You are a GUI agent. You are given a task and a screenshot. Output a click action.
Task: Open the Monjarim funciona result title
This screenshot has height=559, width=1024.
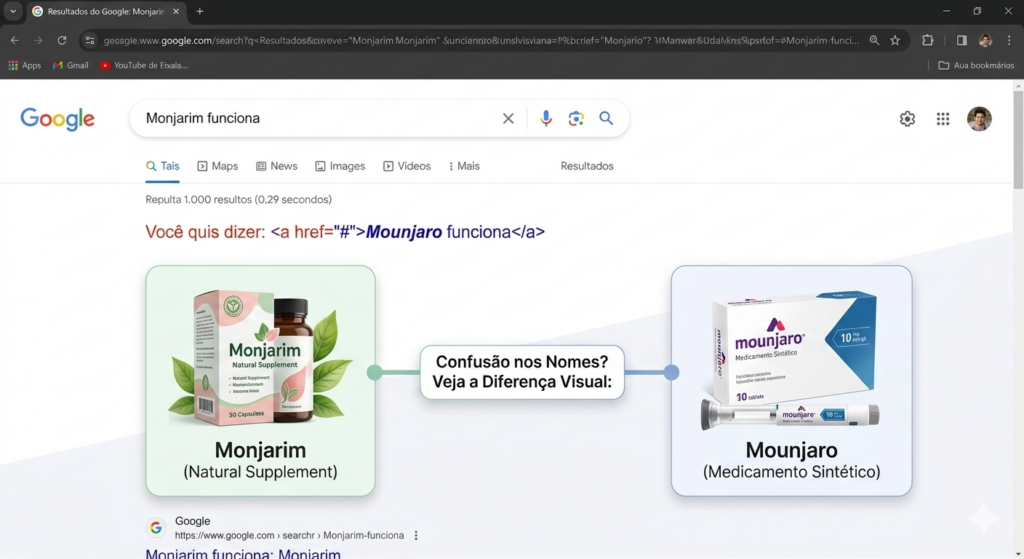click(x=243, y=553)
